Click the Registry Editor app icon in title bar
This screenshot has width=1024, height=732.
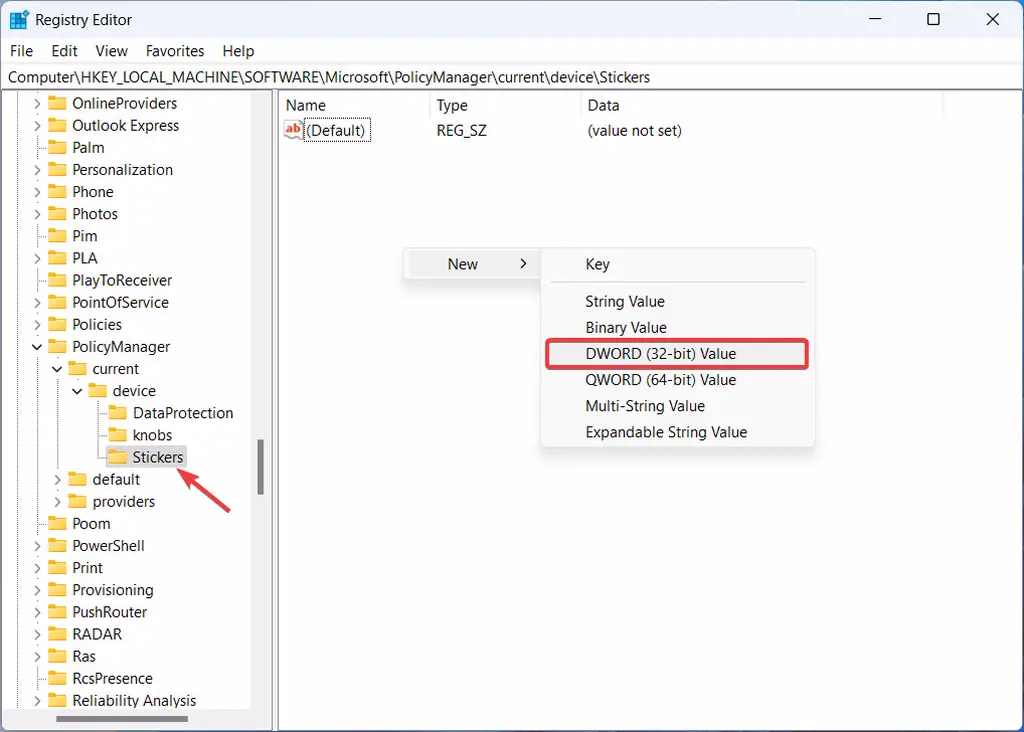coord(18,20)
